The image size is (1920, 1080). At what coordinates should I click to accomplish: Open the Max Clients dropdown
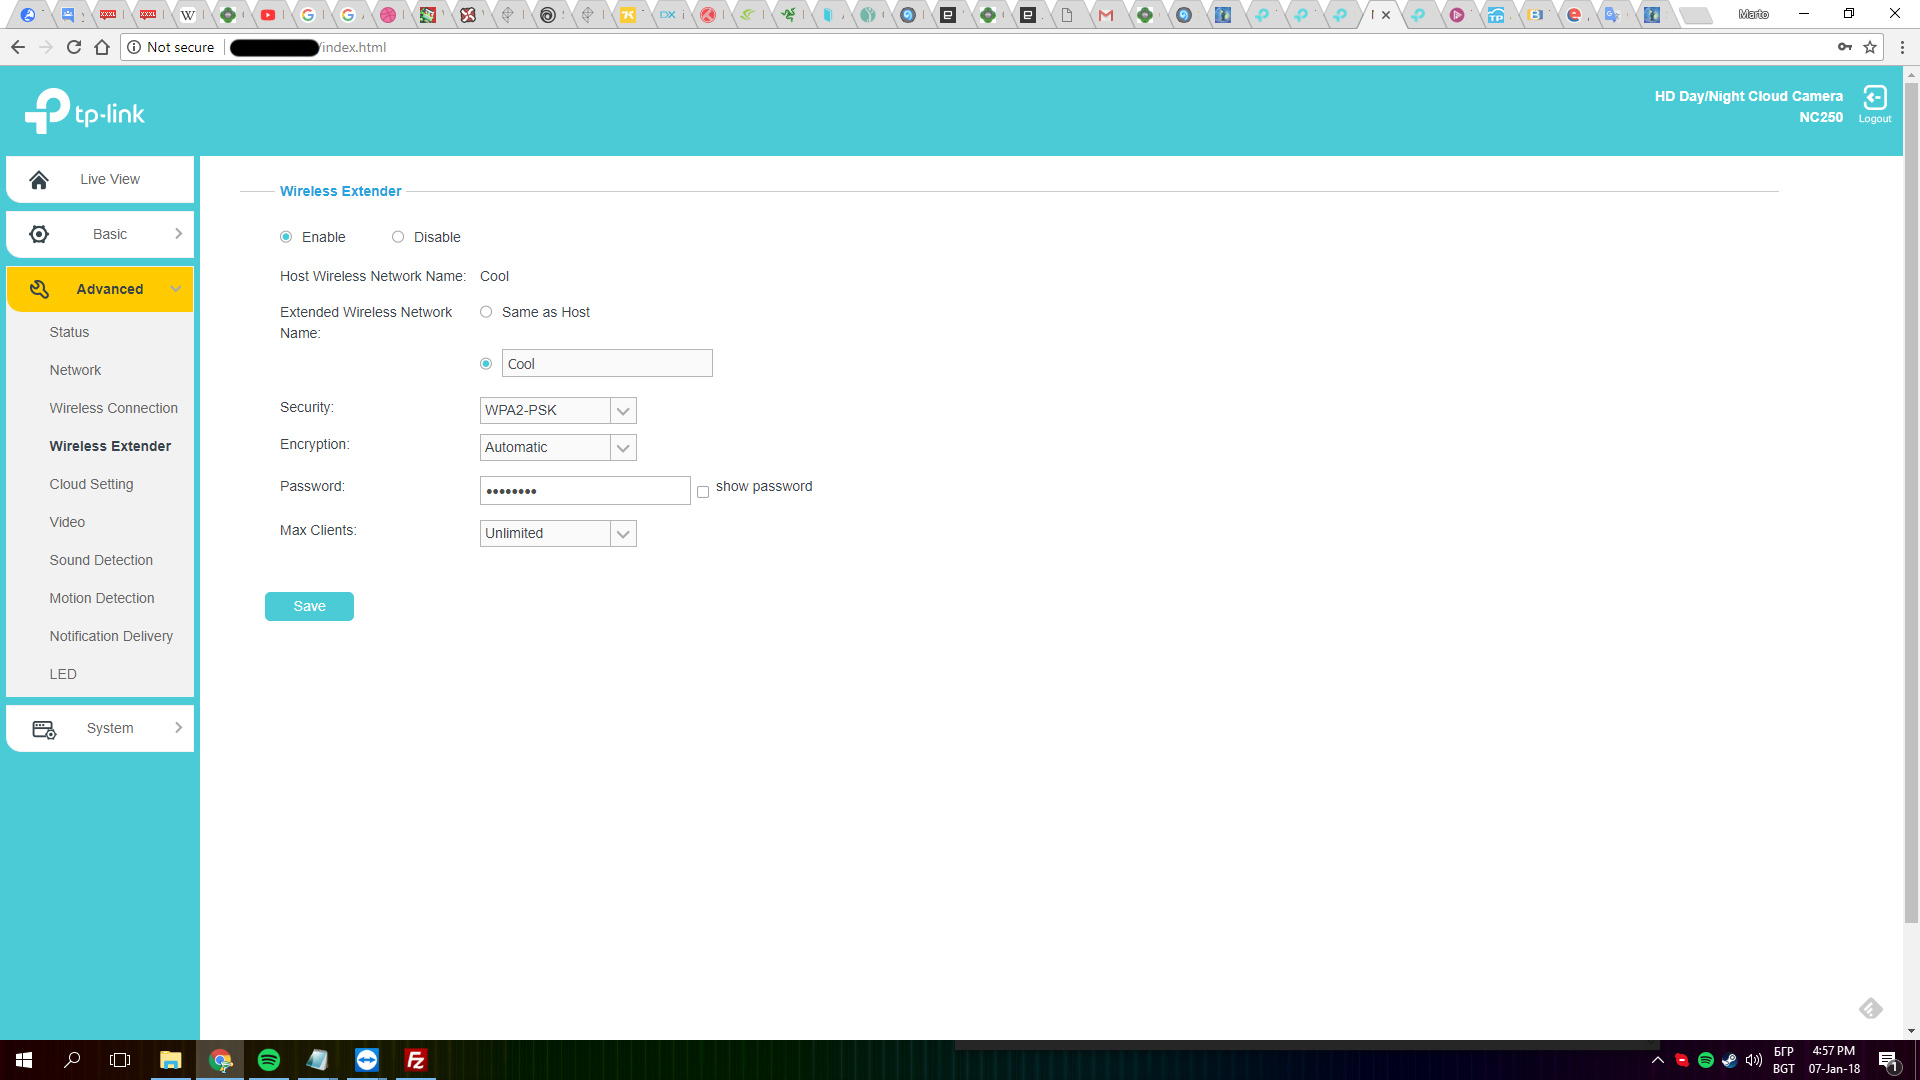click(x=558, y=533)
